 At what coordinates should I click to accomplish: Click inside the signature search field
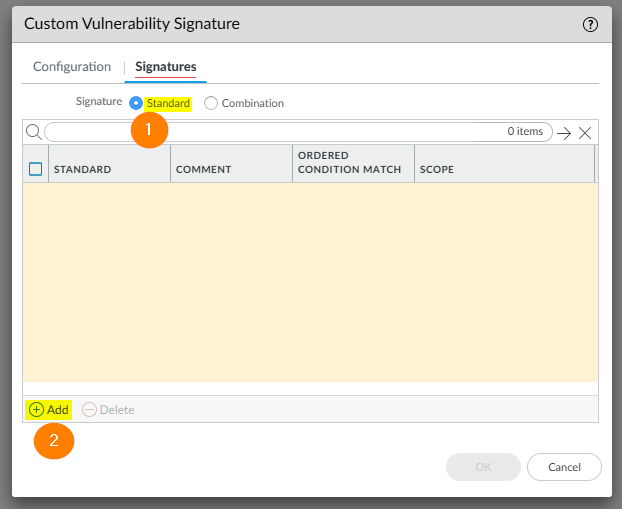[270, 132]
